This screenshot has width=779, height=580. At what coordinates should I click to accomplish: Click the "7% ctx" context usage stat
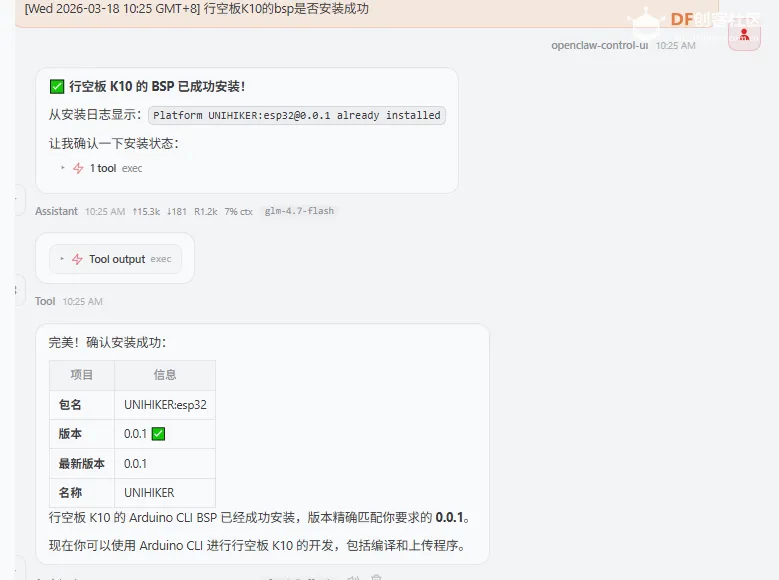(x=238, y=212)
